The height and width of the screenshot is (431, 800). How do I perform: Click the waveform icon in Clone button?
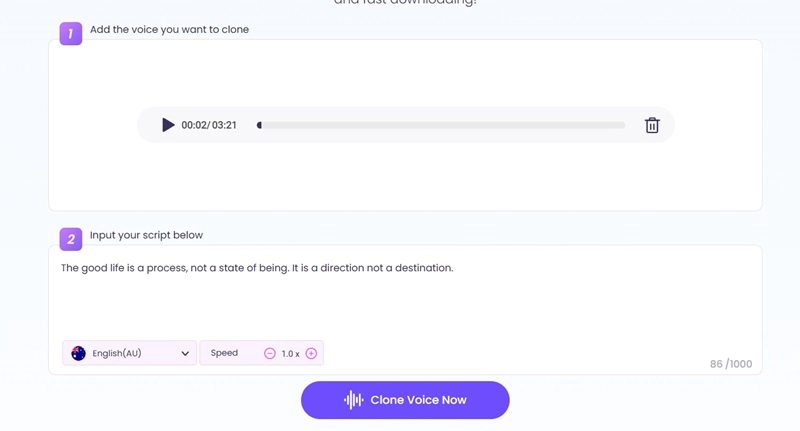click(353, 400)
